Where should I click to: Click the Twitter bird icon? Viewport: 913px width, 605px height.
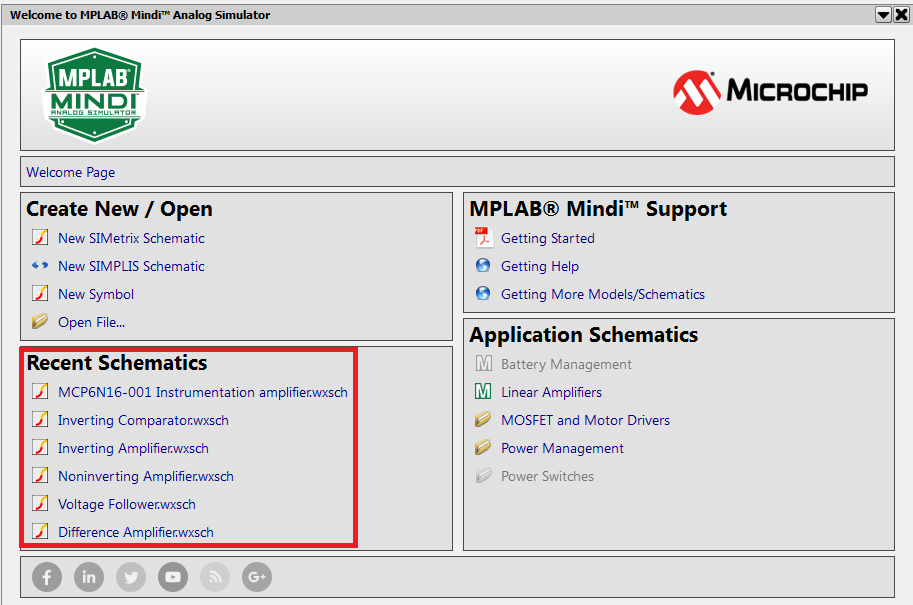tap(131, 577)
